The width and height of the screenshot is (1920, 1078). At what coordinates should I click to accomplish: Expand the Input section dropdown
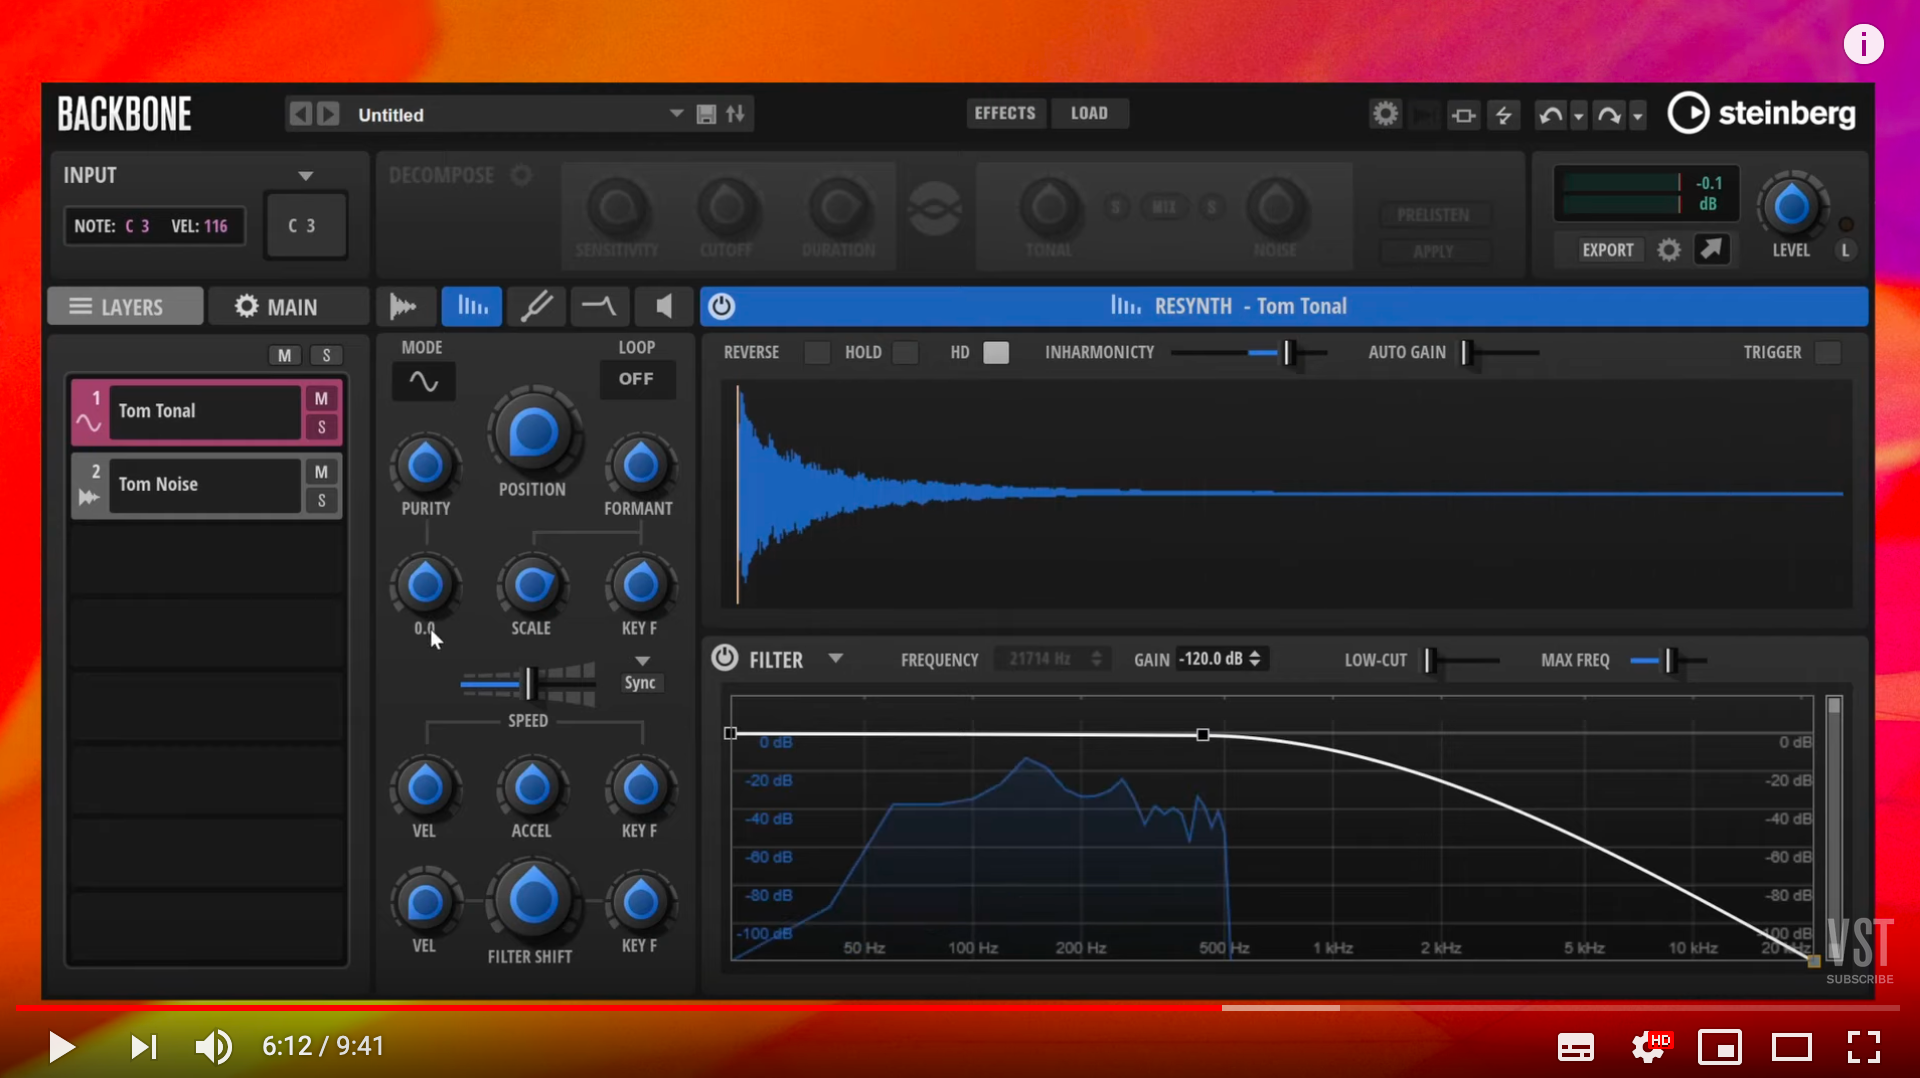click(306, 176)
